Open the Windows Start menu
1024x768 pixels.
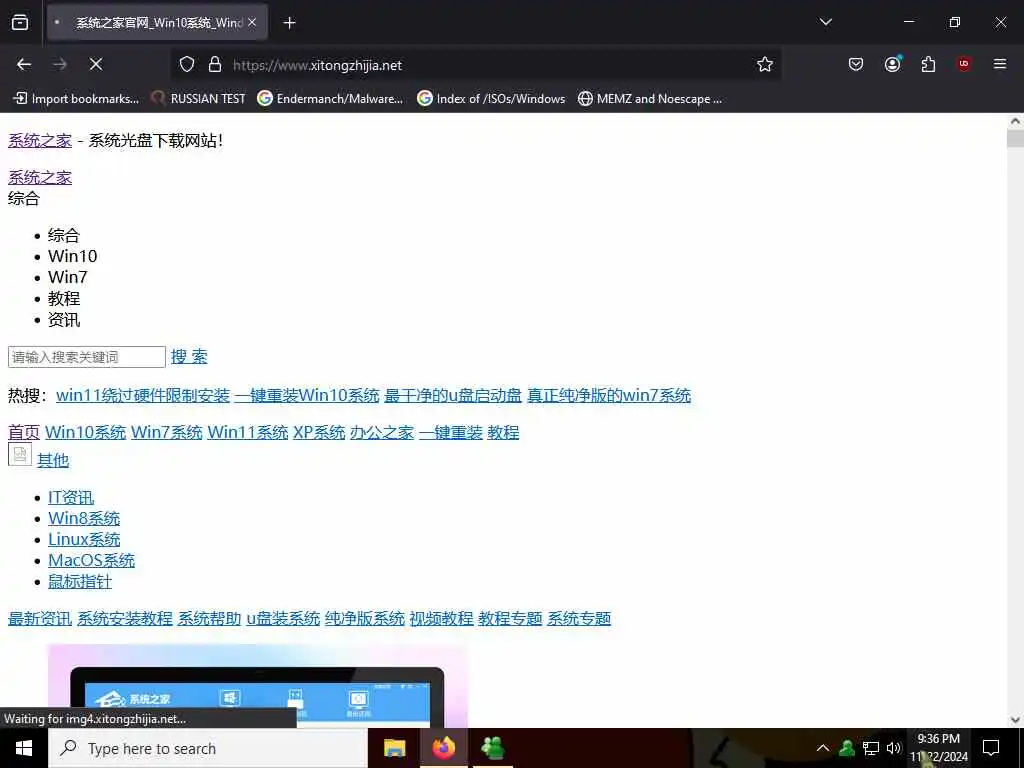coord(24,748)
